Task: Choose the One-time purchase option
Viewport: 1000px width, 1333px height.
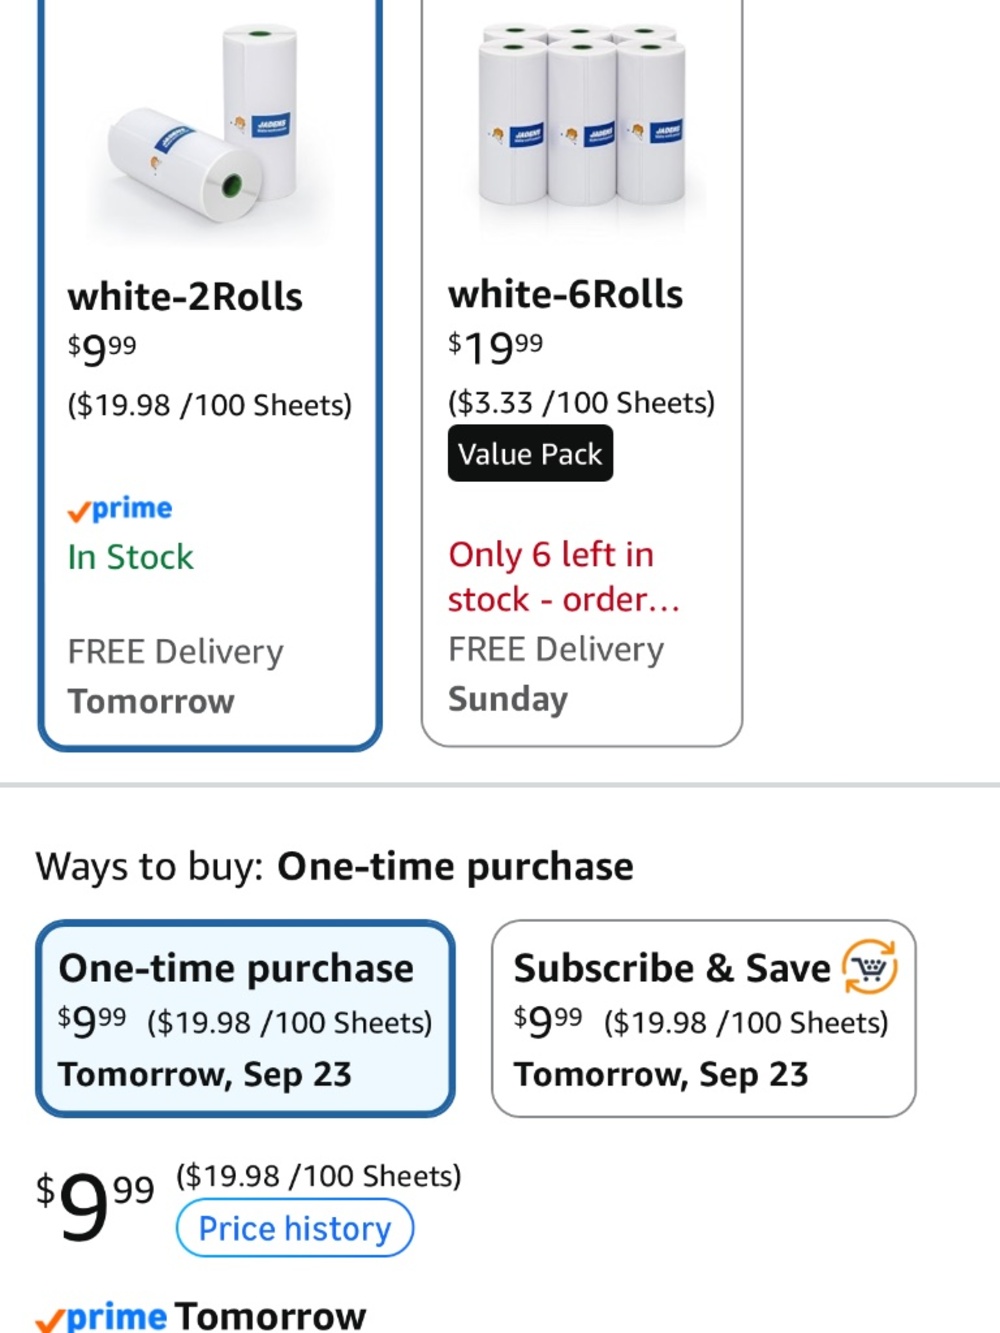Action: point(246,1018)
